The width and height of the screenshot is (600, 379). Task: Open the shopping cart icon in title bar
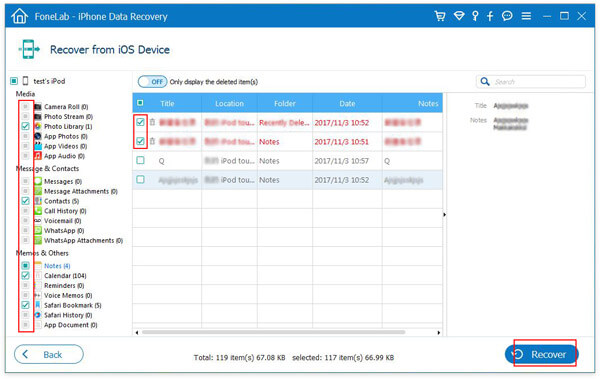[x=440, y=16]
